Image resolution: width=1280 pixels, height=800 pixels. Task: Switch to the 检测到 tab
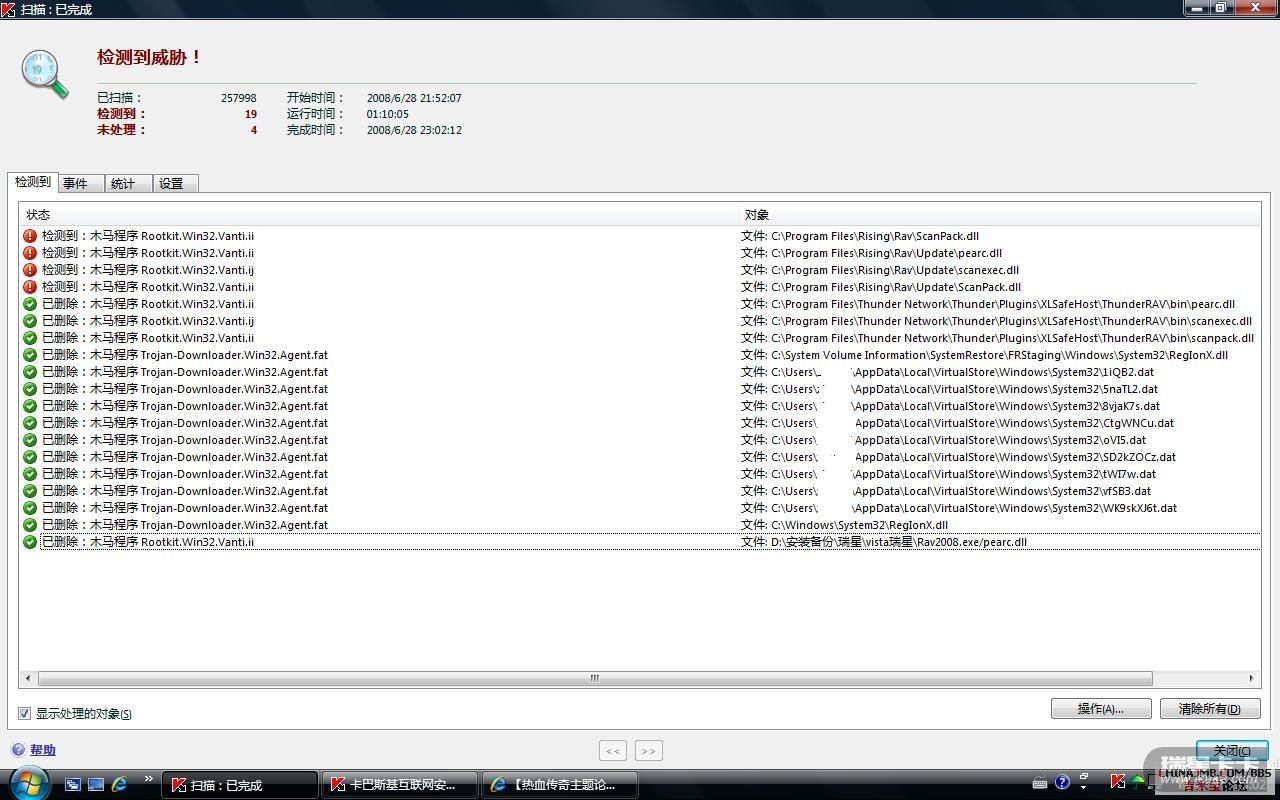32,182
